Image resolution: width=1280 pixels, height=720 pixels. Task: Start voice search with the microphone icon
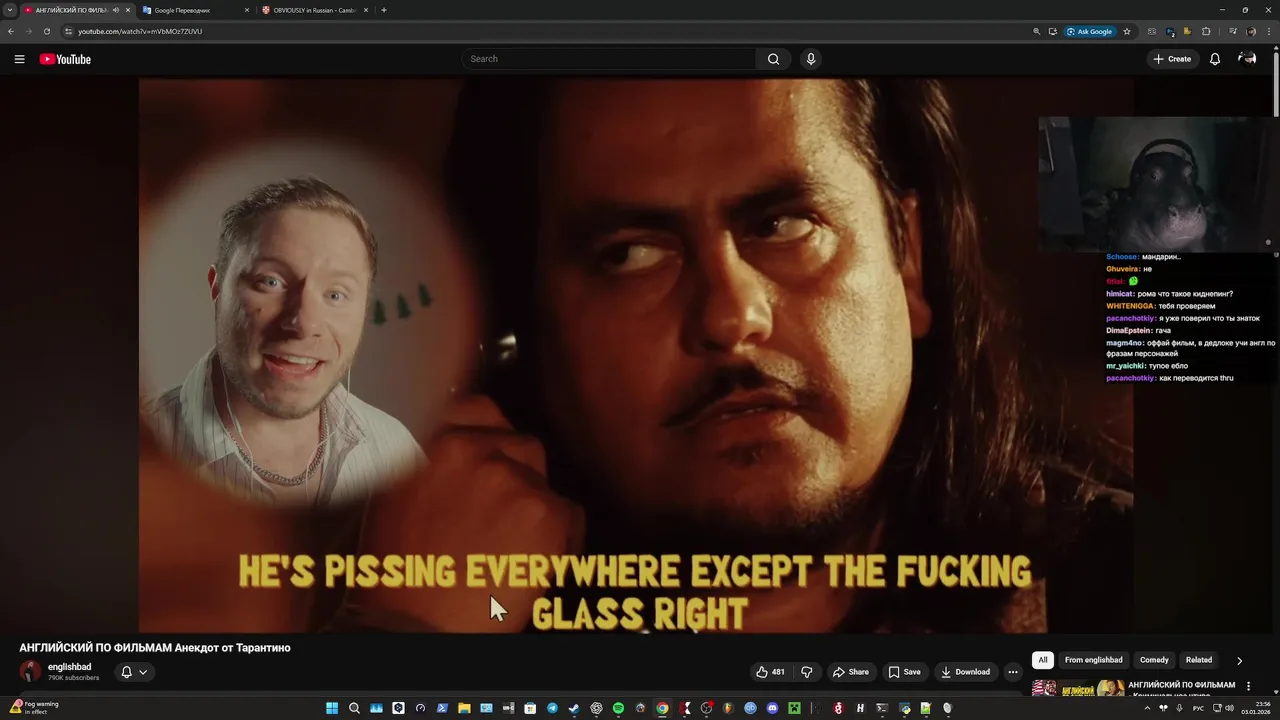[811, 59]
